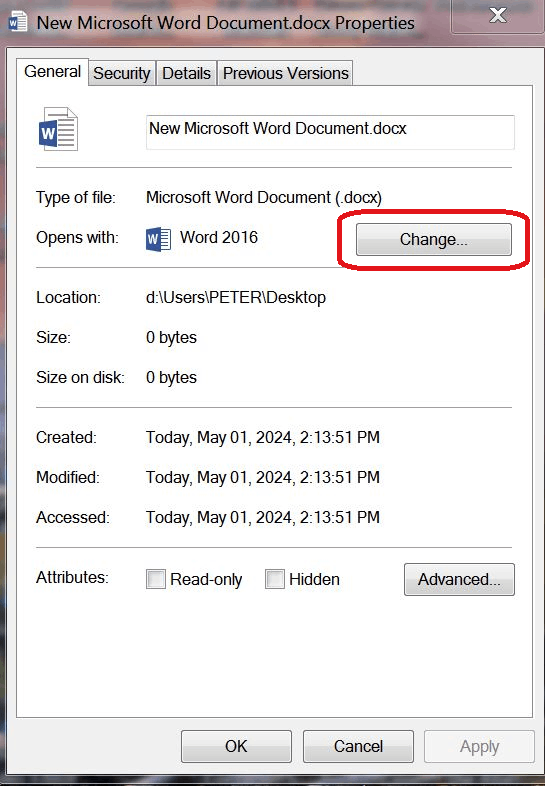Click the Change... button
This screenshot has height=786, width=545.
click(x=434, y=240)
